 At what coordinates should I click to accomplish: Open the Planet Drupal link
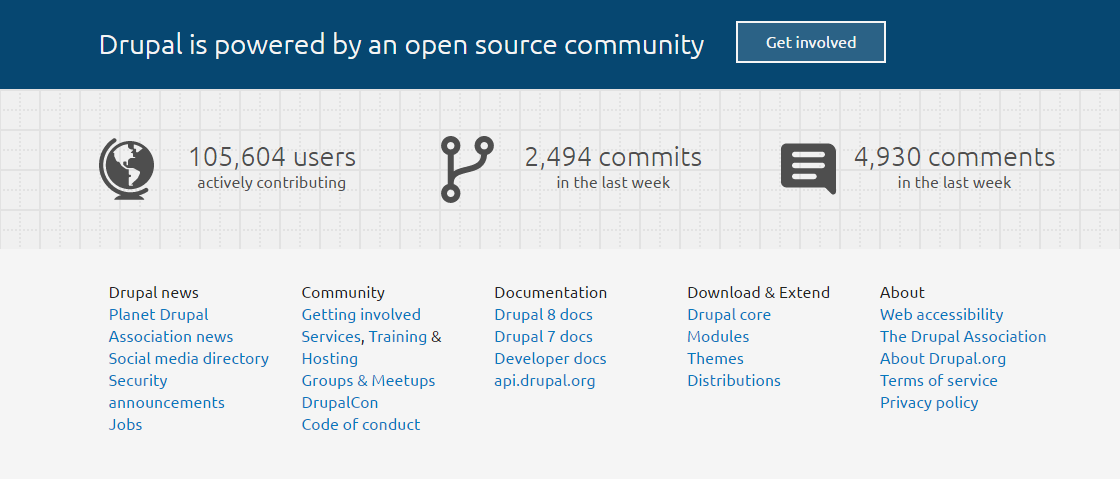[x=159, y=315]
